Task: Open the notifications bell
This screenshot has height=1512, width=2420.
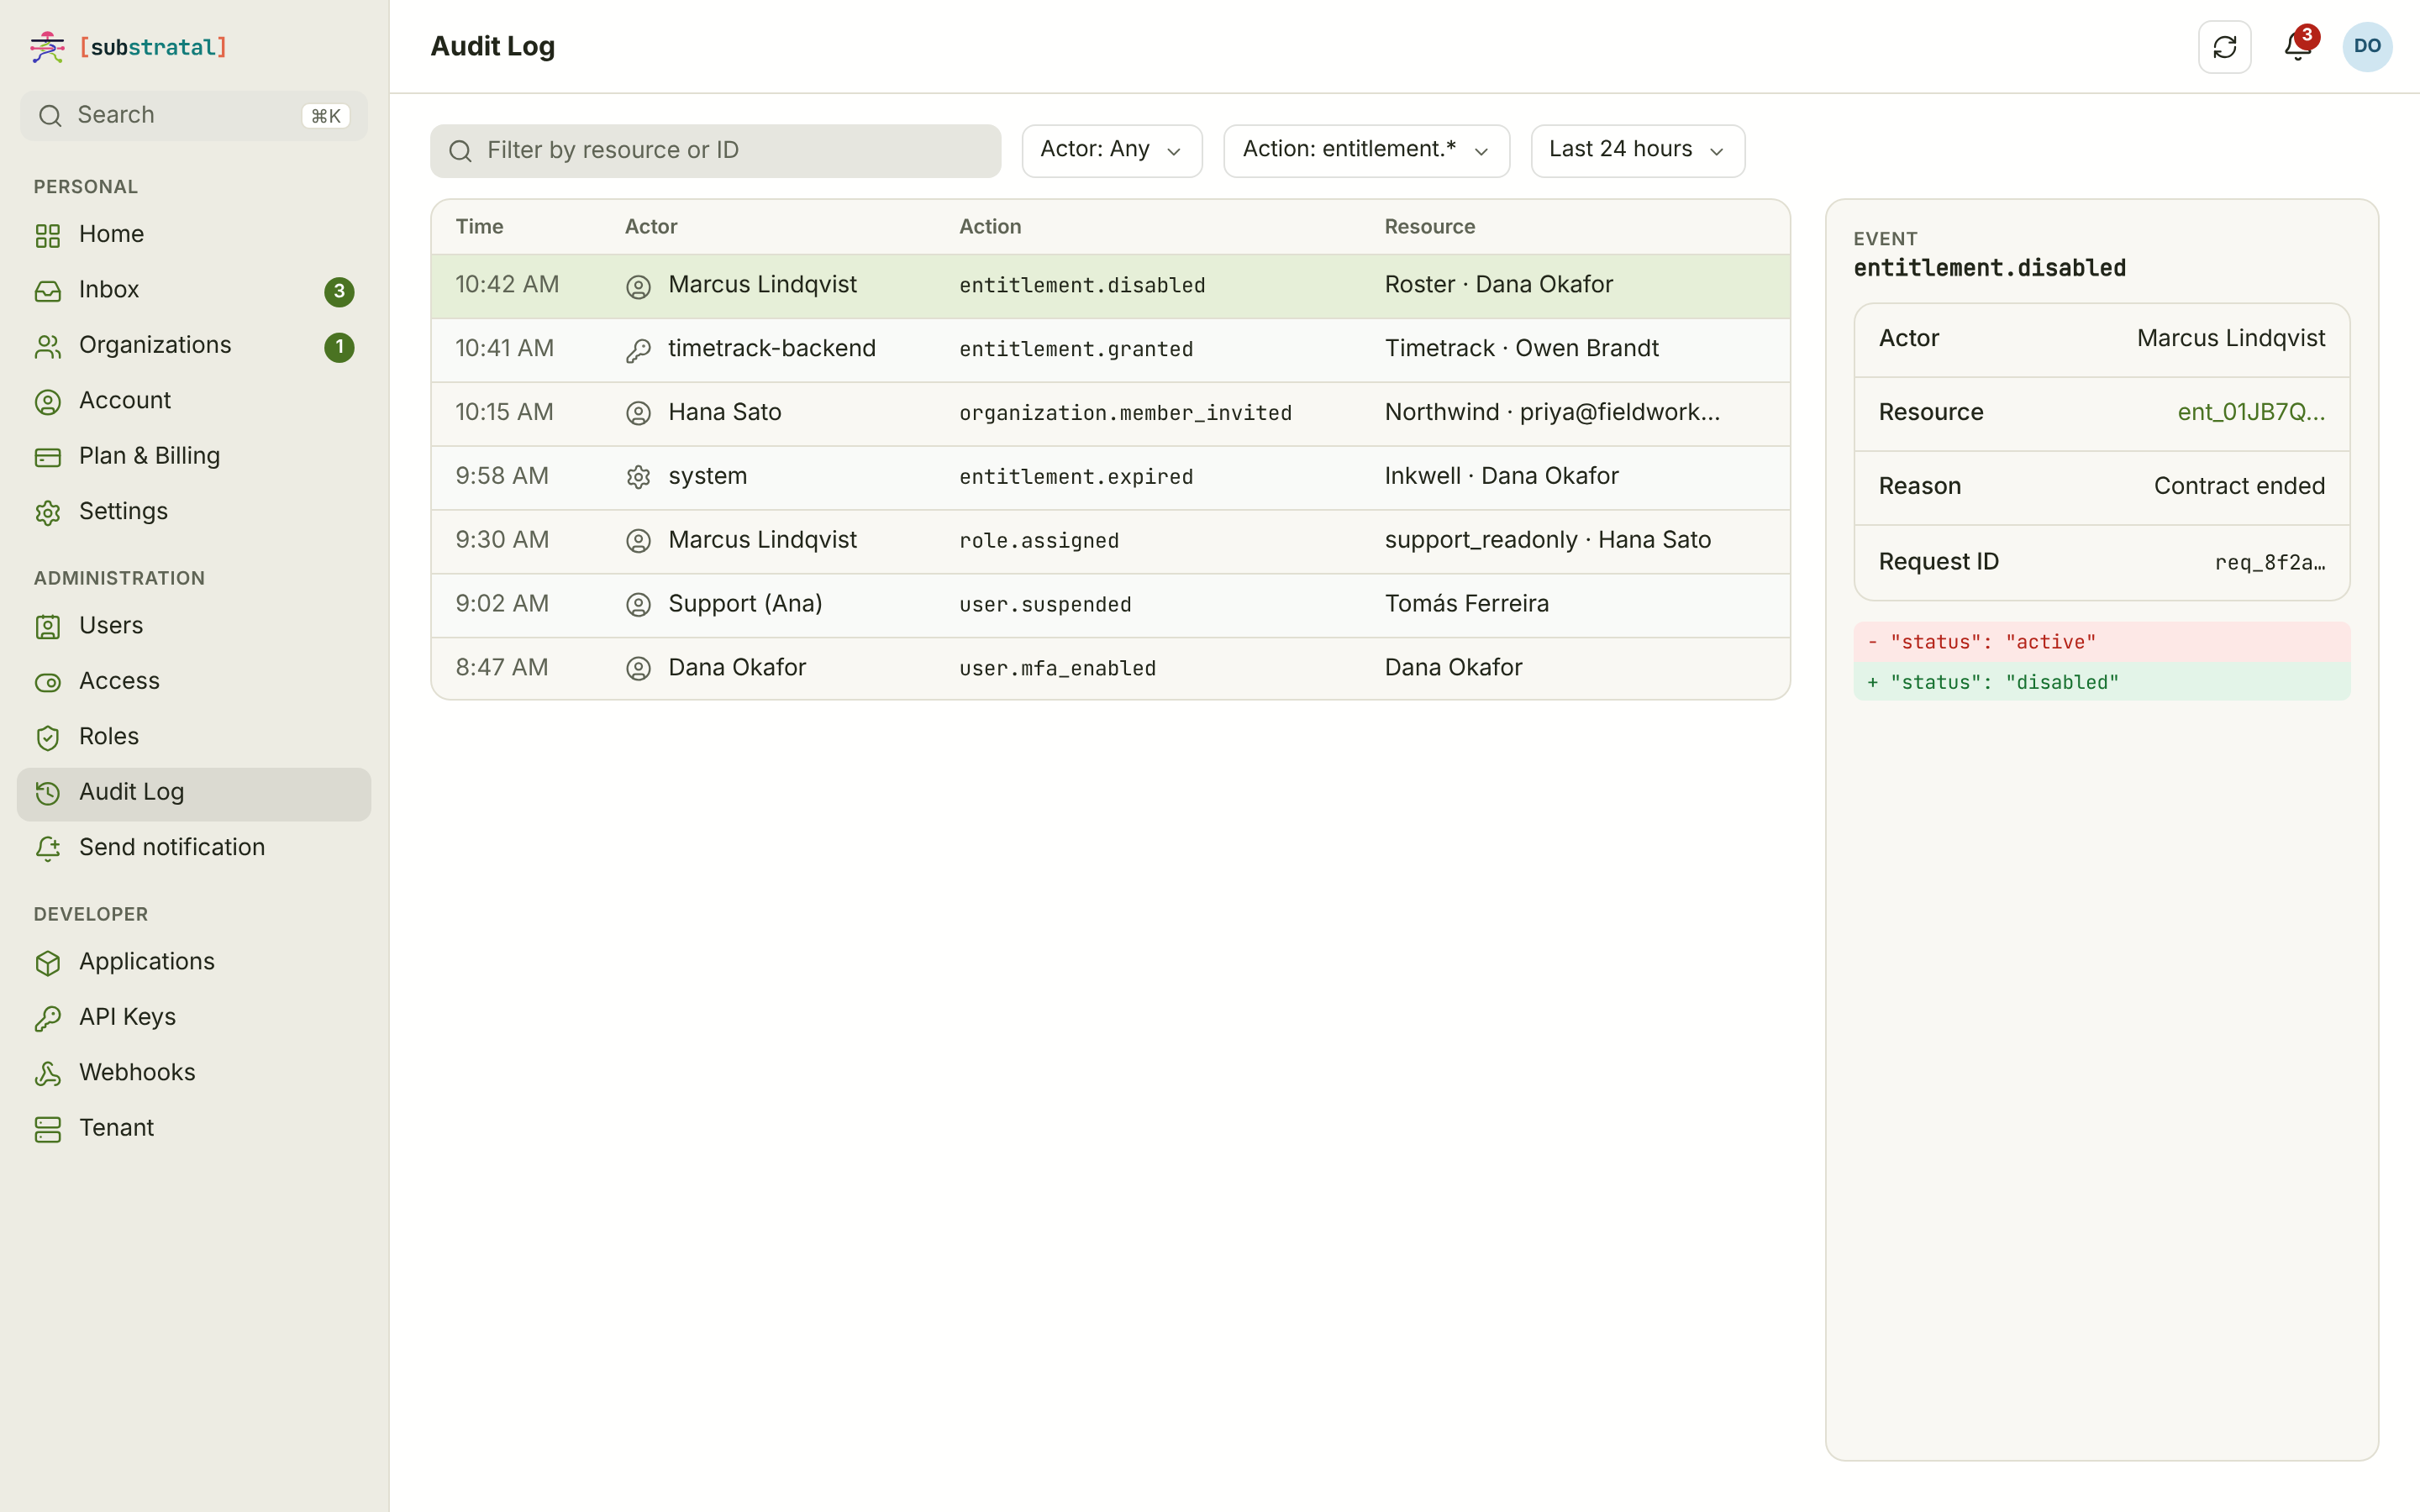Action: click(2297, 47)
